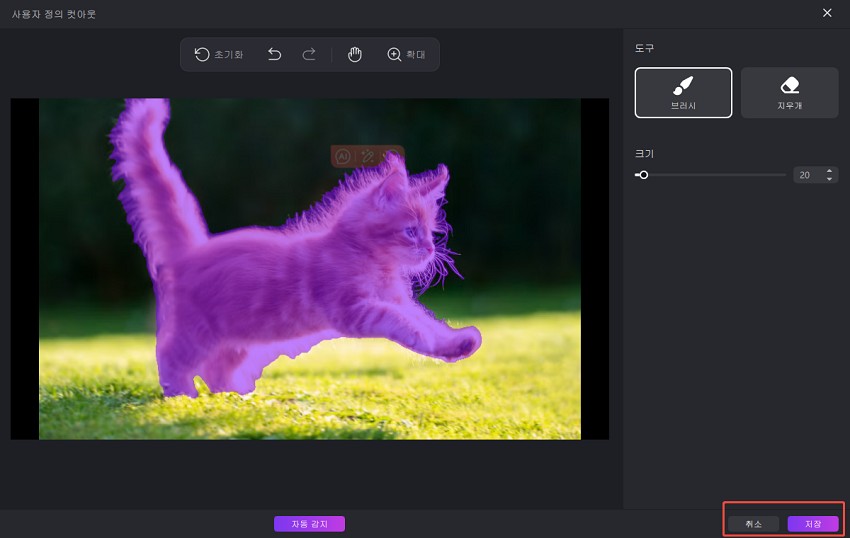
Task: Click the 취소 cancel button
Action: (x=754, y=524)
